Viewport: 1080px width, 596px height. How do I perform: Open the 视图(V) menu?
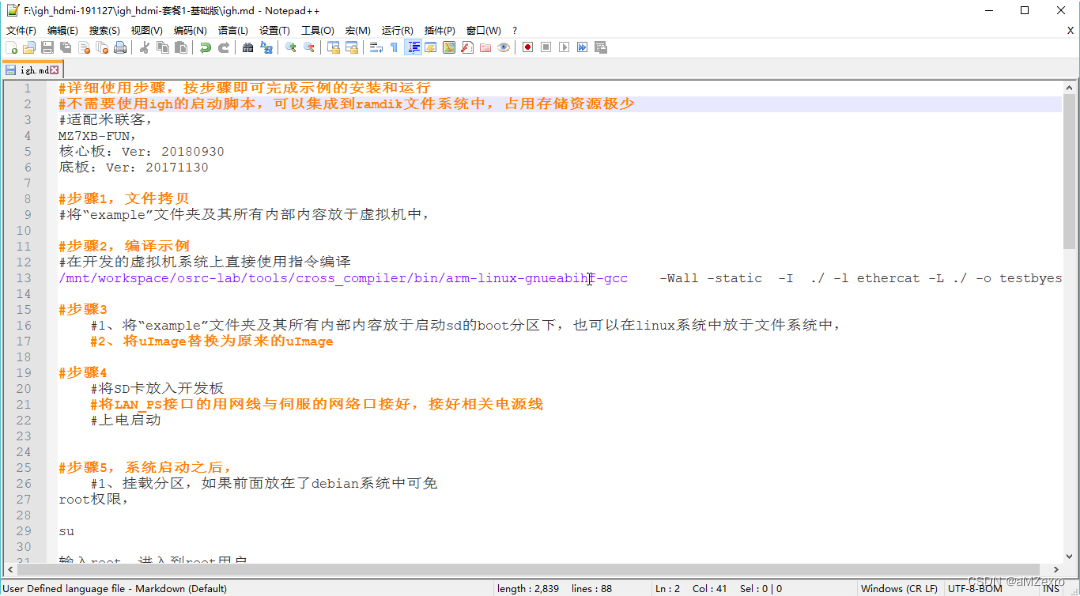pyautogui.click(x=147, y=30)
